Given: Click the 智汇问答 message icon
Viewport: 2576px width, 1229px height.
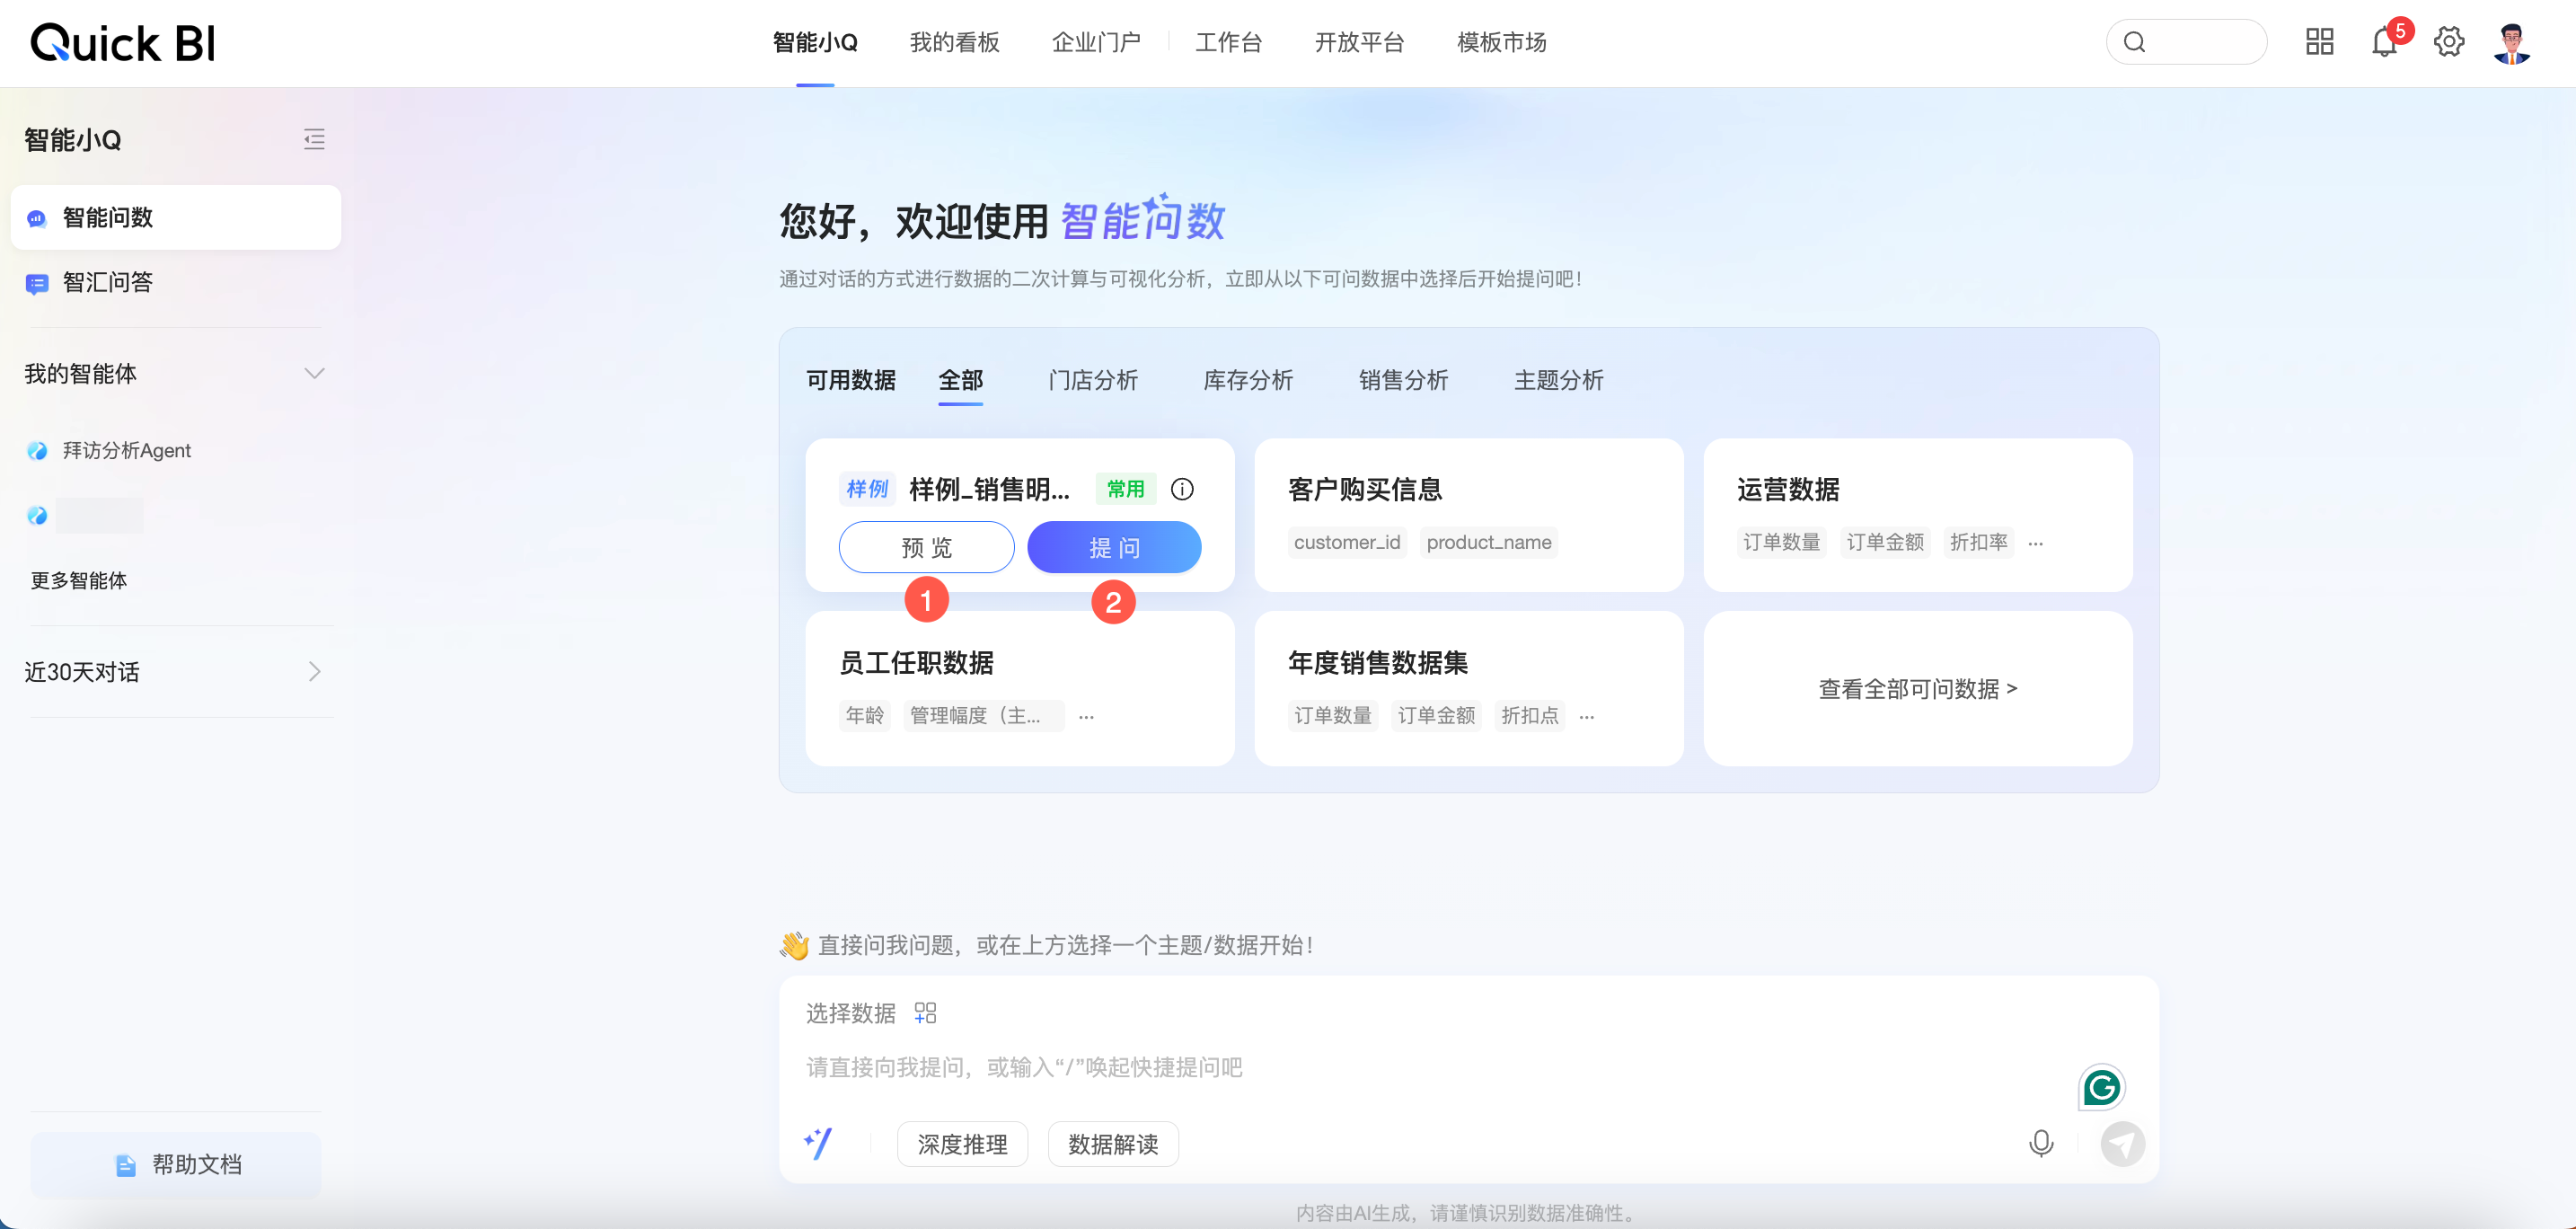Looking at the screenshot, I should pyautogui.click(x=37, y=283).
